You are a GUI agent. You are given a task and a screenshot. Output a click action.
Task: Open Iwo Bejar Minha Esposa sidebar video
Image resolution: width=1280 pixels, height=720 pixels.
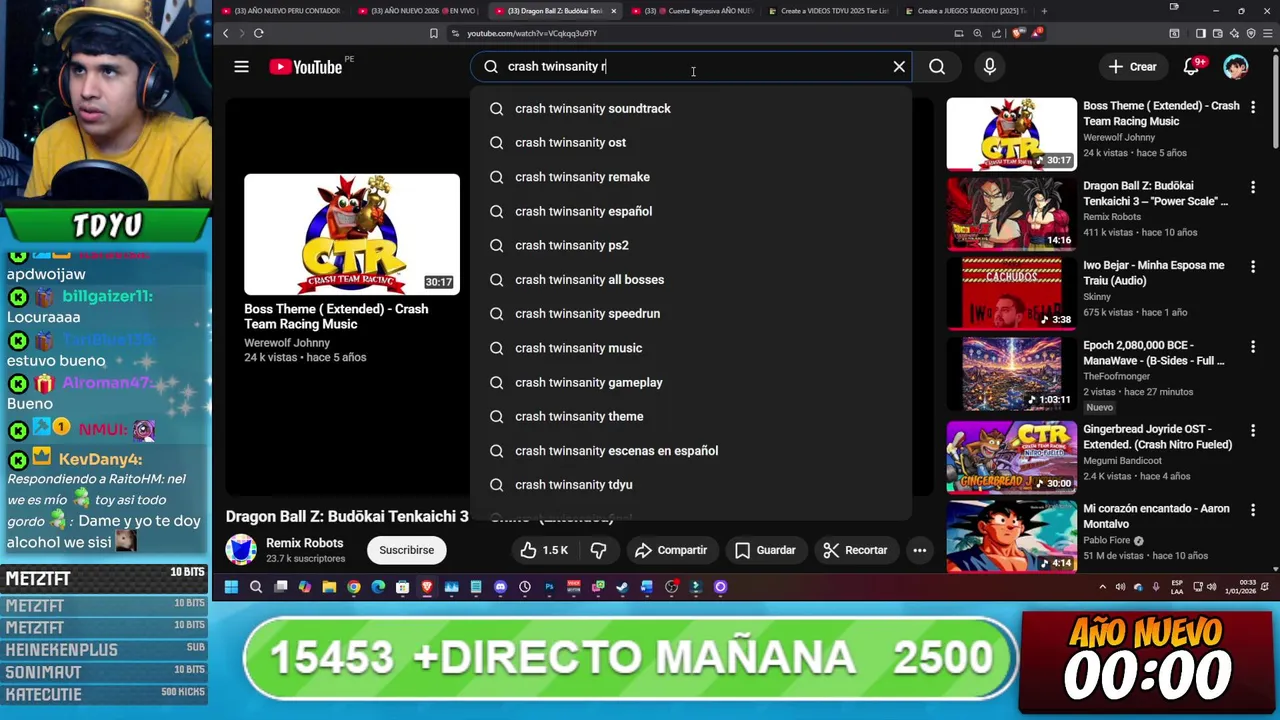coord(1011,294)
